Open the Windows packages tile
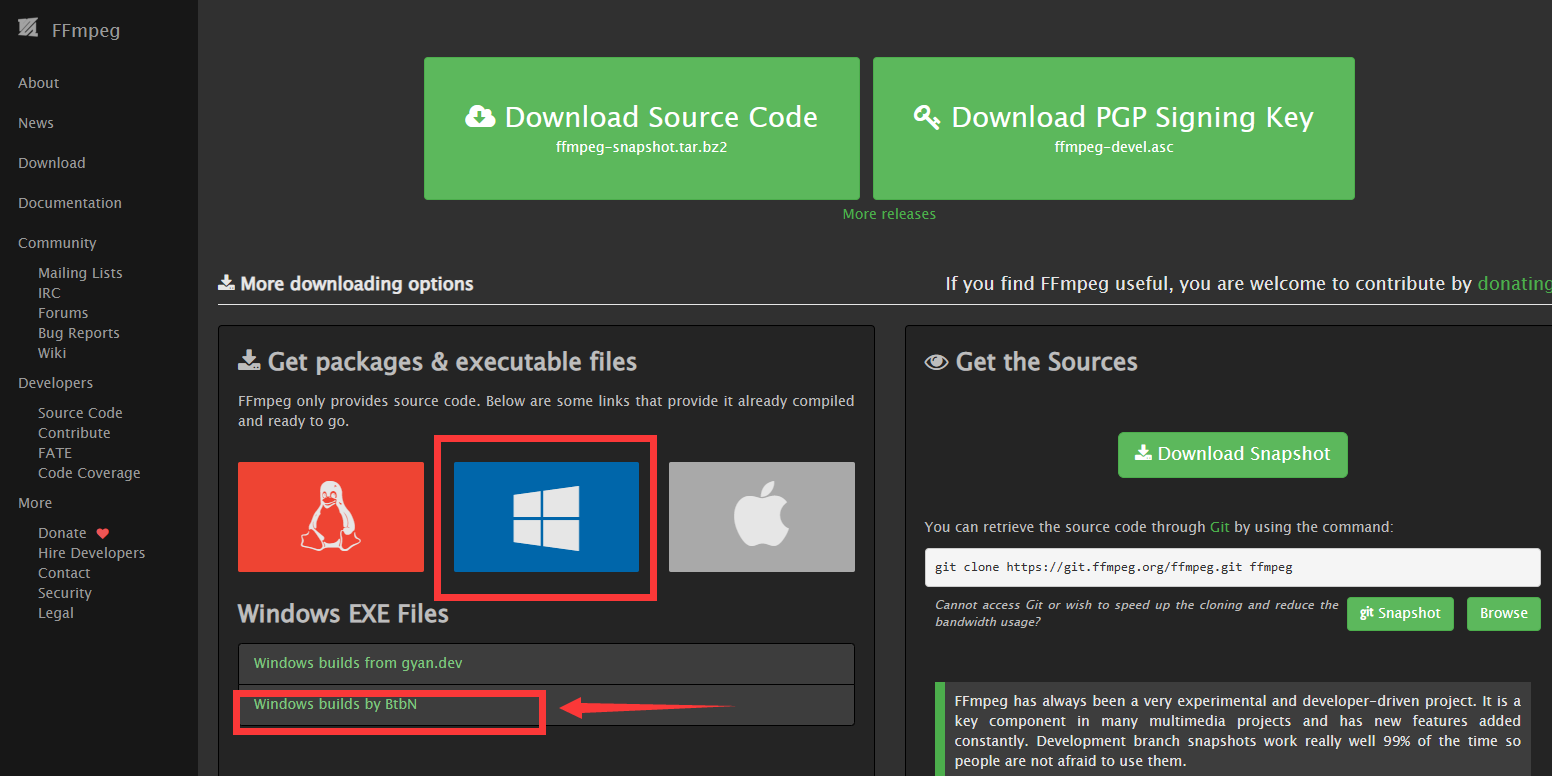This screenshot has width=1552, height=776. tap(546, 517)
